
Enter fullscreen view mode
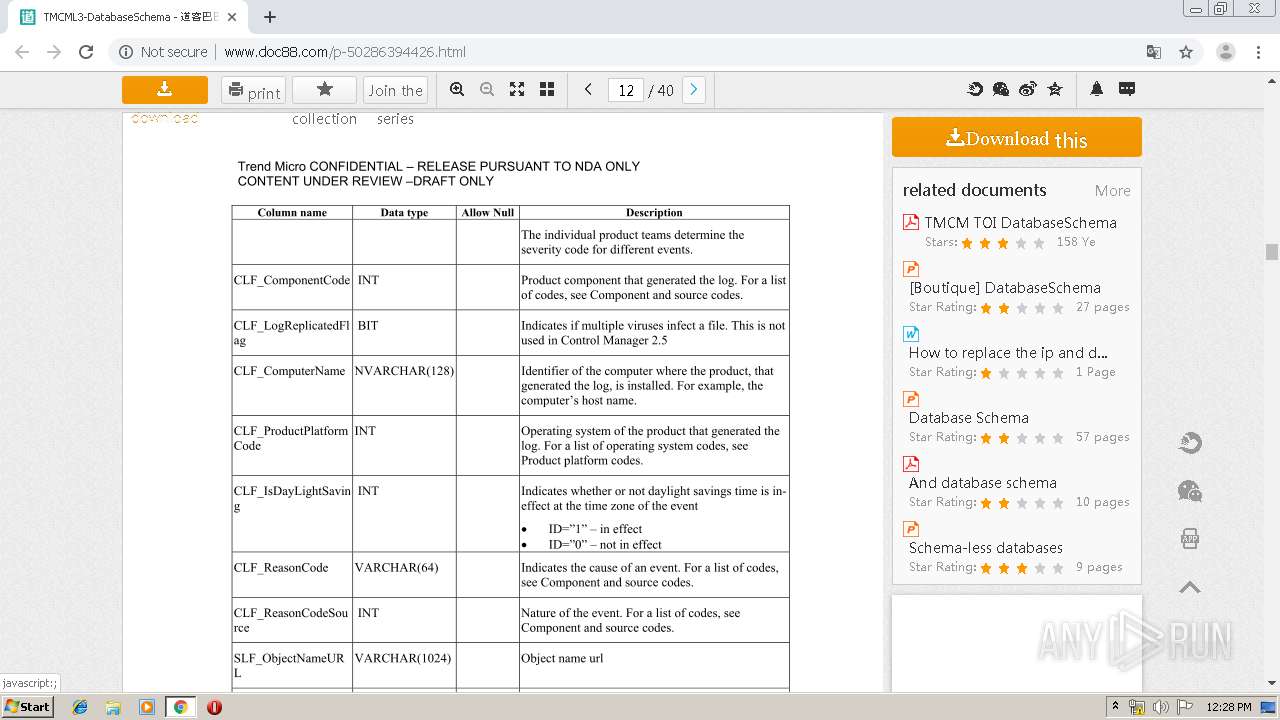(x=517, y=90)
